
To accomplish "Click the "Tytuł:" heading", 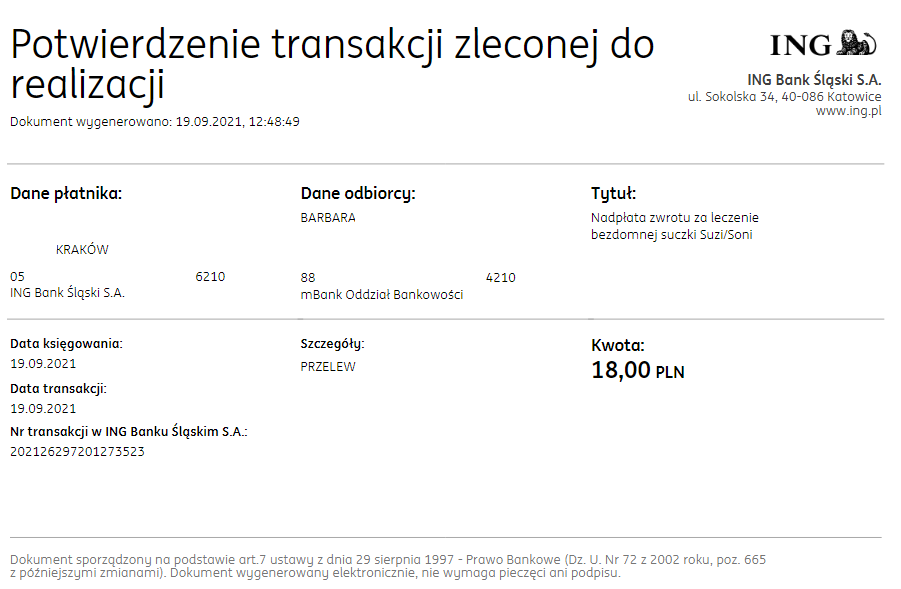I will 613,193.
